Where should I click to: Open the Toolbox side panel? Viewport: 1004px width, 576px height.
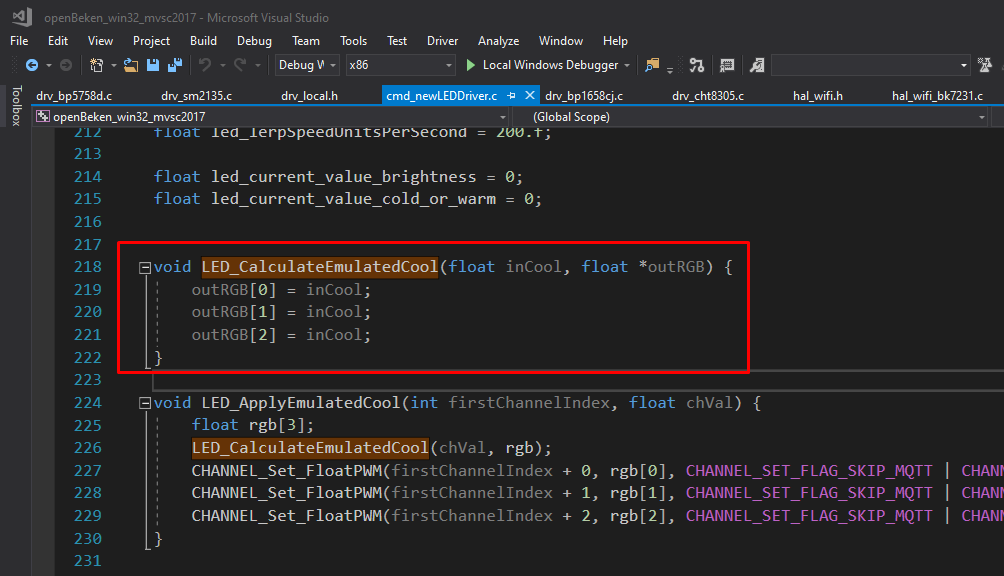click(17, 106)
